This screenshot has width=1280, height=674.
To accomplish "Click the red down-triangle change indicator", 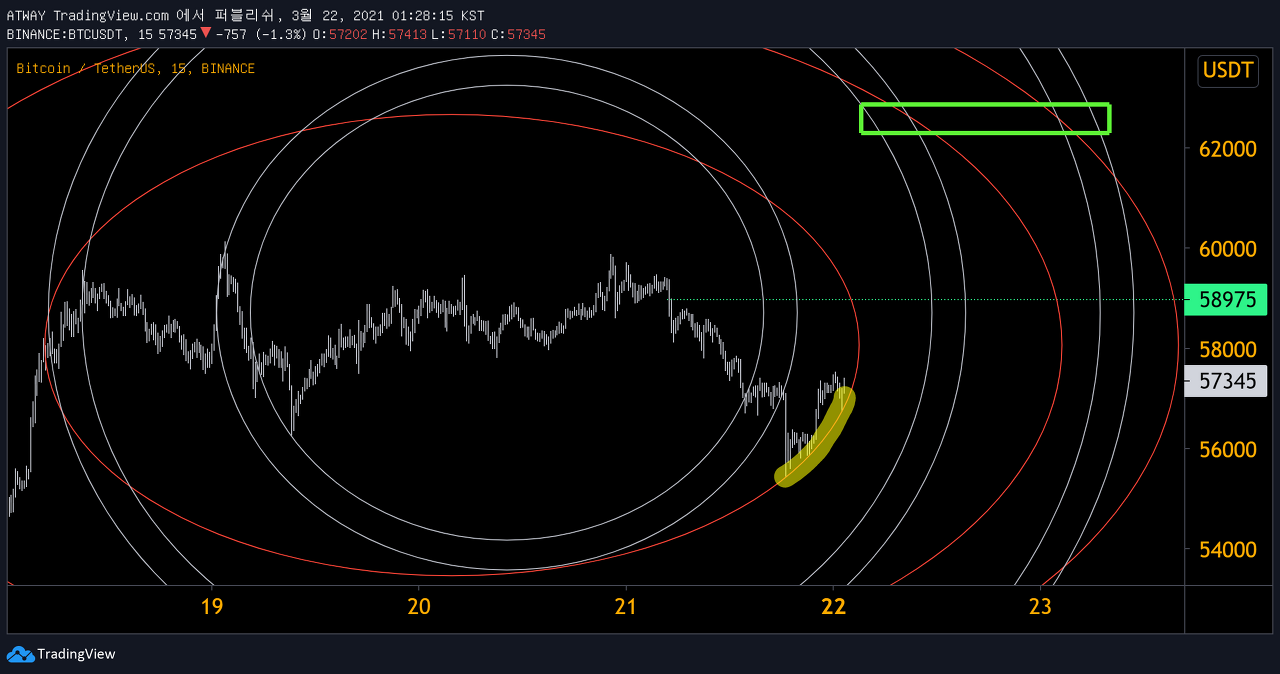I will coord(205,33).
